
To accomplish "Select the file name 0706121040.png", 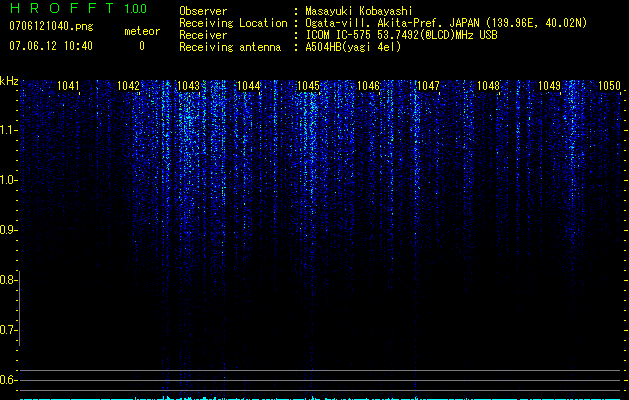I will coord(51,26).
